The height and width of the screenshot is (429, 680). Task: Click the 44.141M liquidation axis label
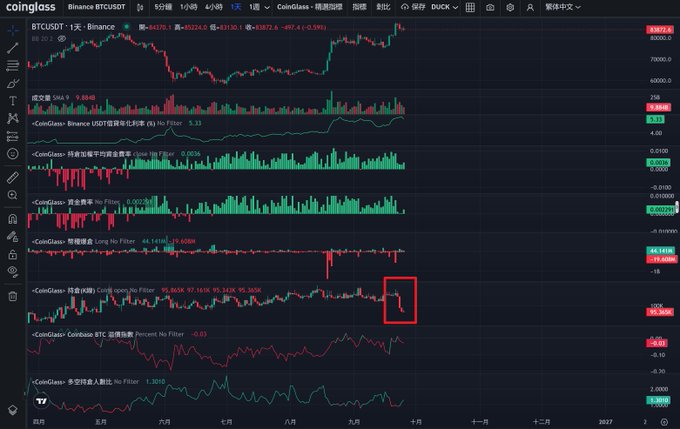(660, 251)
